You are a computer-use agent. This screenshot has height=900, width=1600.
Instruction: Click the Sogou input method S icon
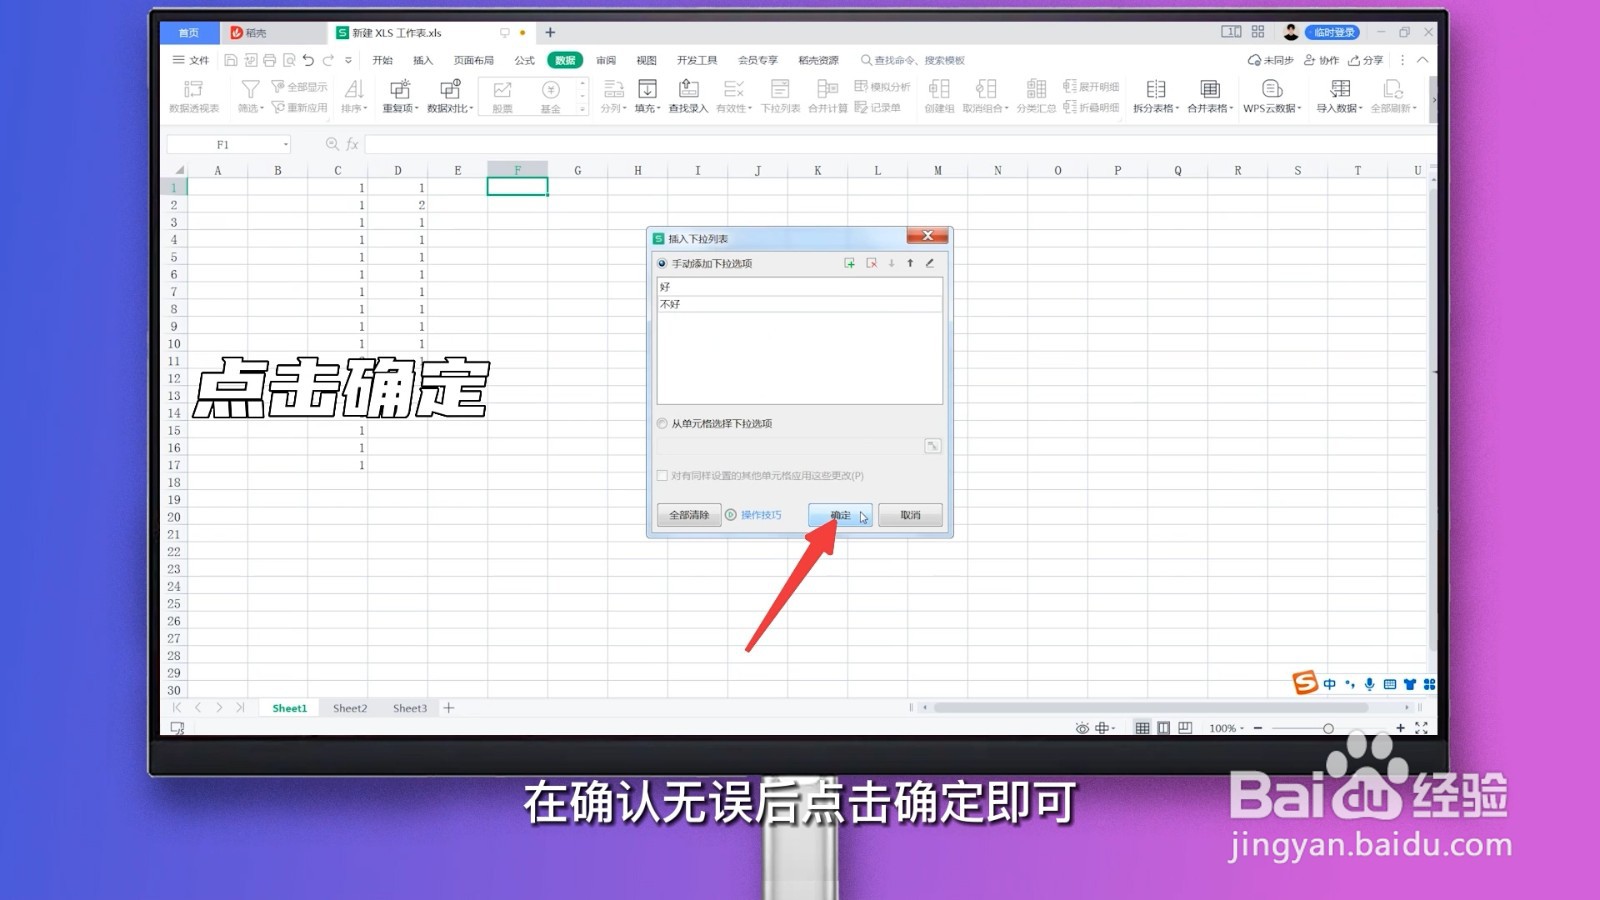(x=1305, y=683)
